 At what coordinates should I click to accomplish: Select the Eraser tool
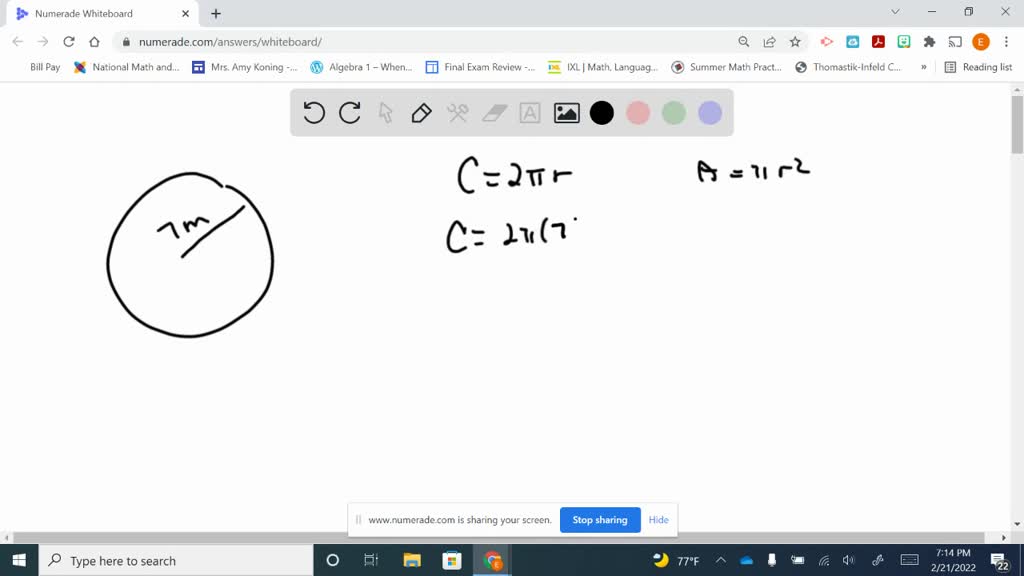tap(493, 113)
